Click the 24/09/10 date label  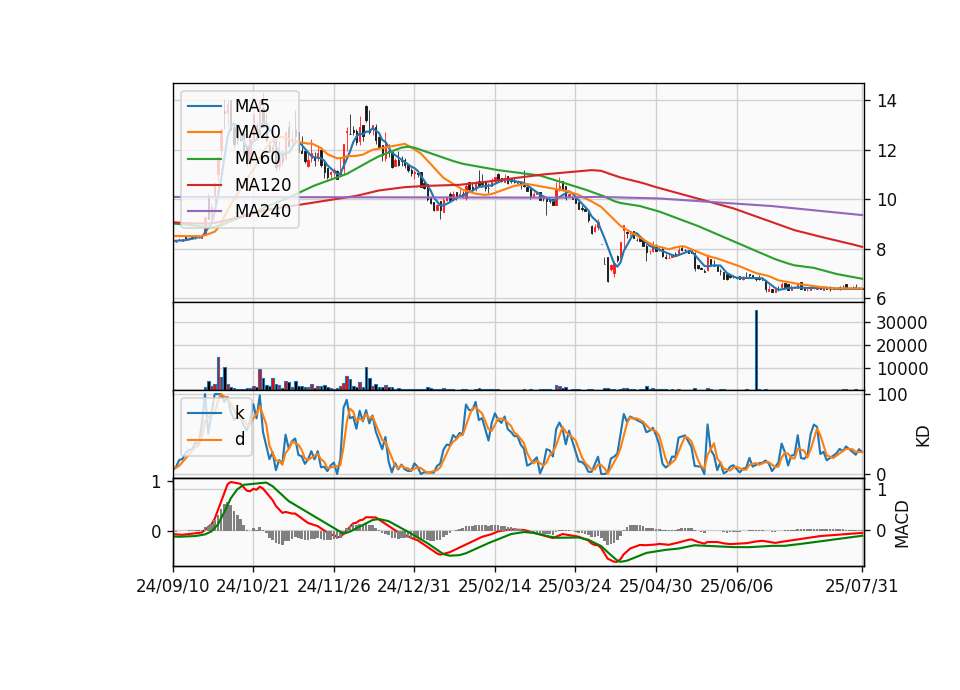coord(173,586)
